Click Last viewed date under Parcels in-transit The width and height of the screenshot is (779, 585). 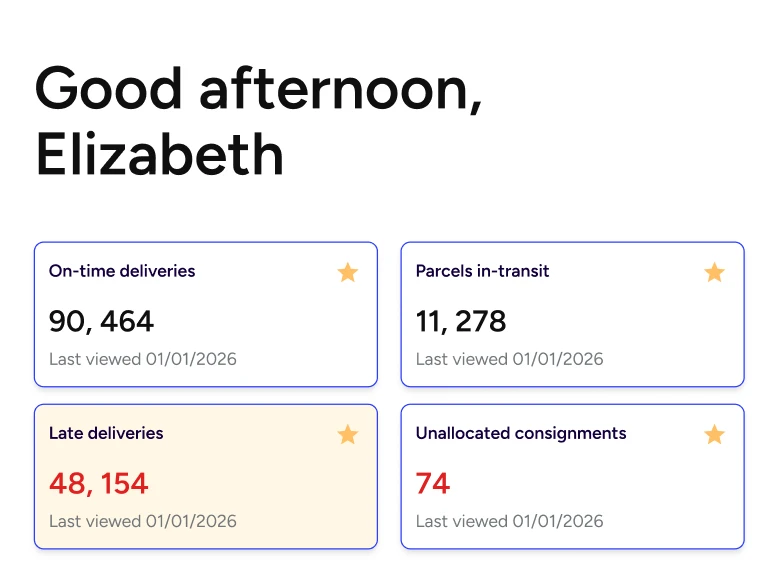point(510,359)
